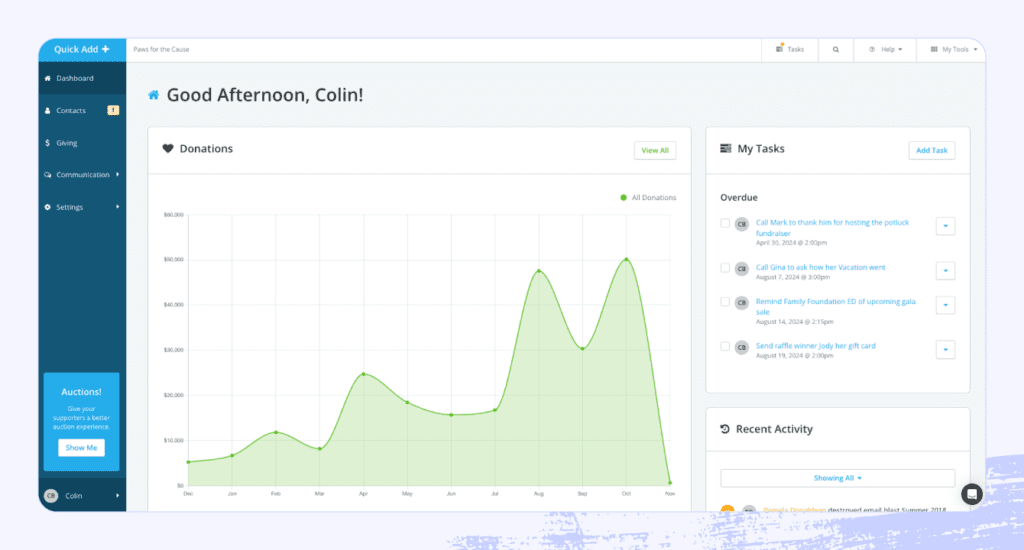Click the Colin avatar in sidebar
The image size is (1024, 550).
[51, 496]
